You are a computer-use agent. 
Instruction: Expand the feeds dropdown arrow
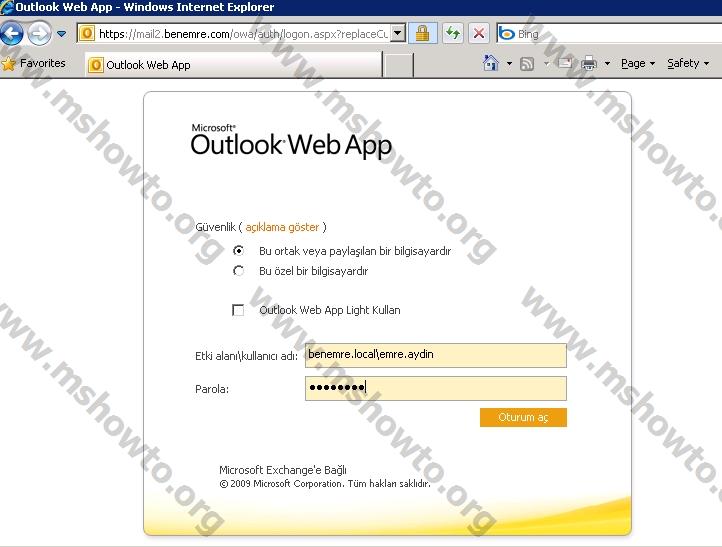pos(546,64)
